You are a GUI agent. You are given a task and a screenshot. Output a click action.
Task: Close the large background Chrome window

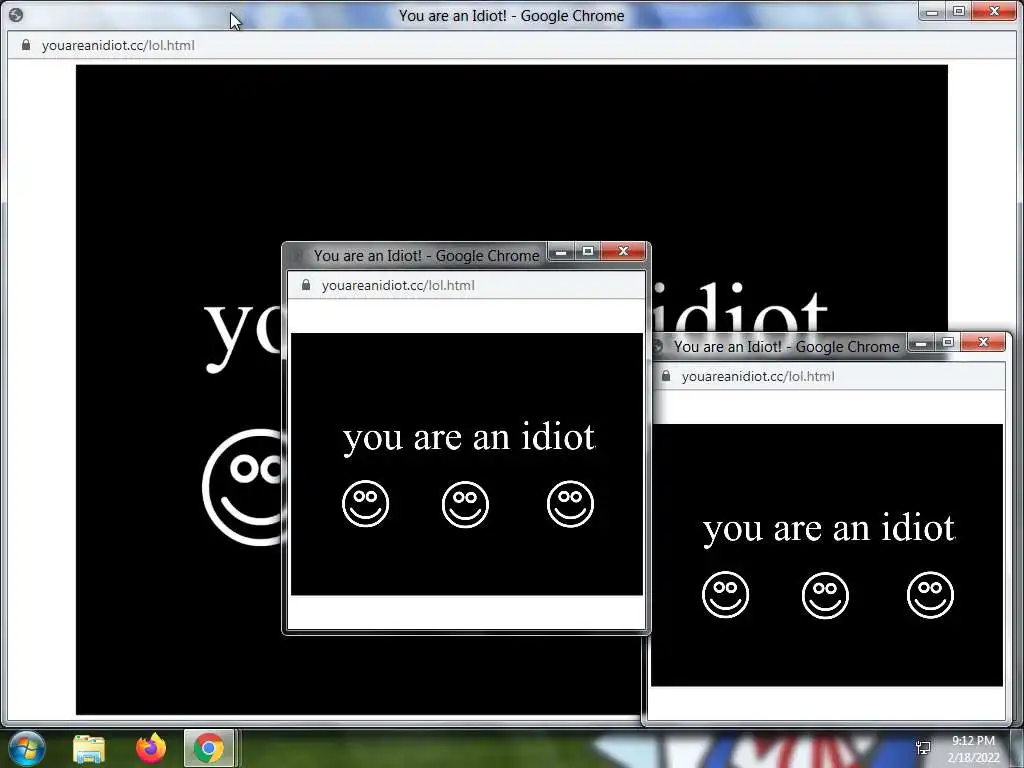pos(994,11)
